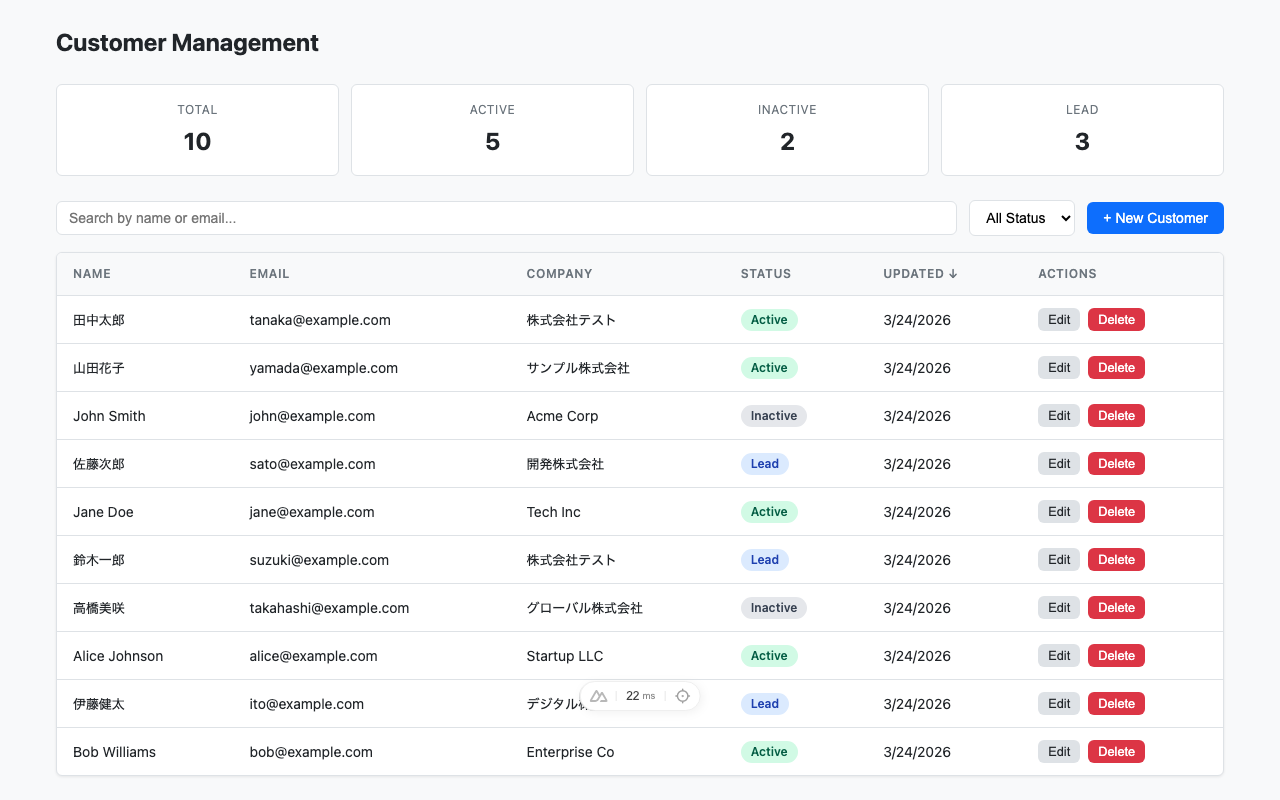The image size is (1280, 800).
Task: Open Nuxt DevTools via the mountain logo
Action: (599, 696)
